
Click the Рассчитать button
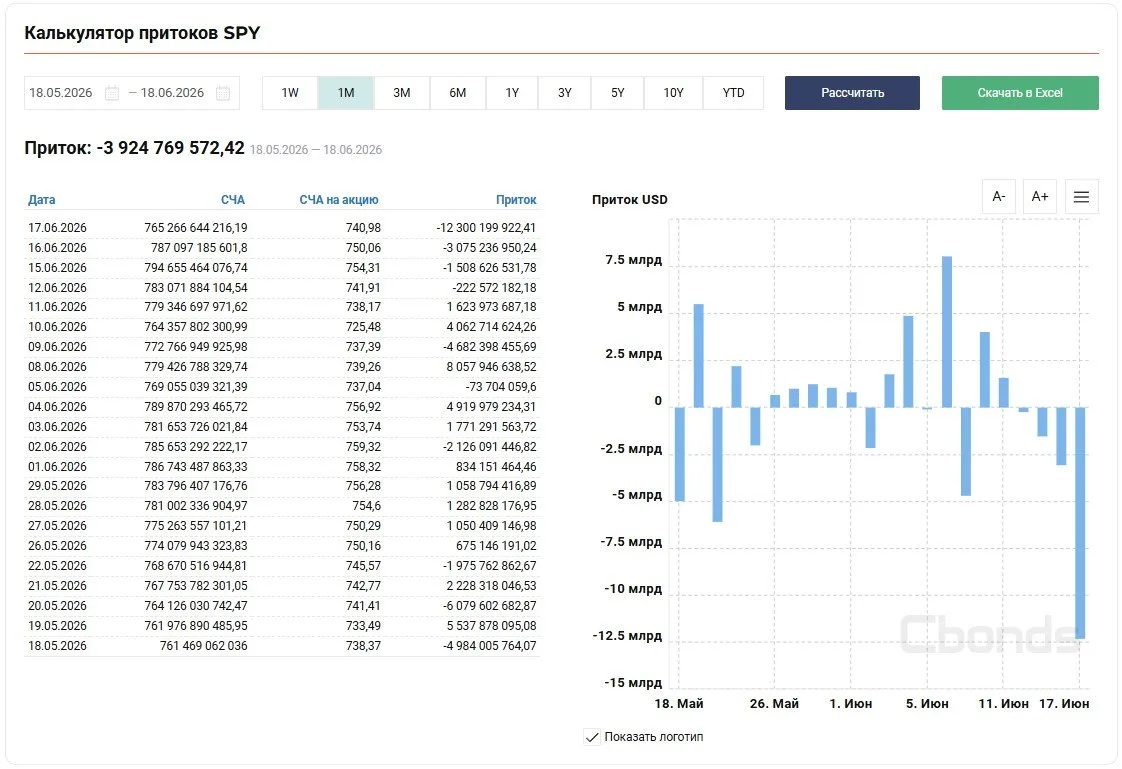coord(852,93)
